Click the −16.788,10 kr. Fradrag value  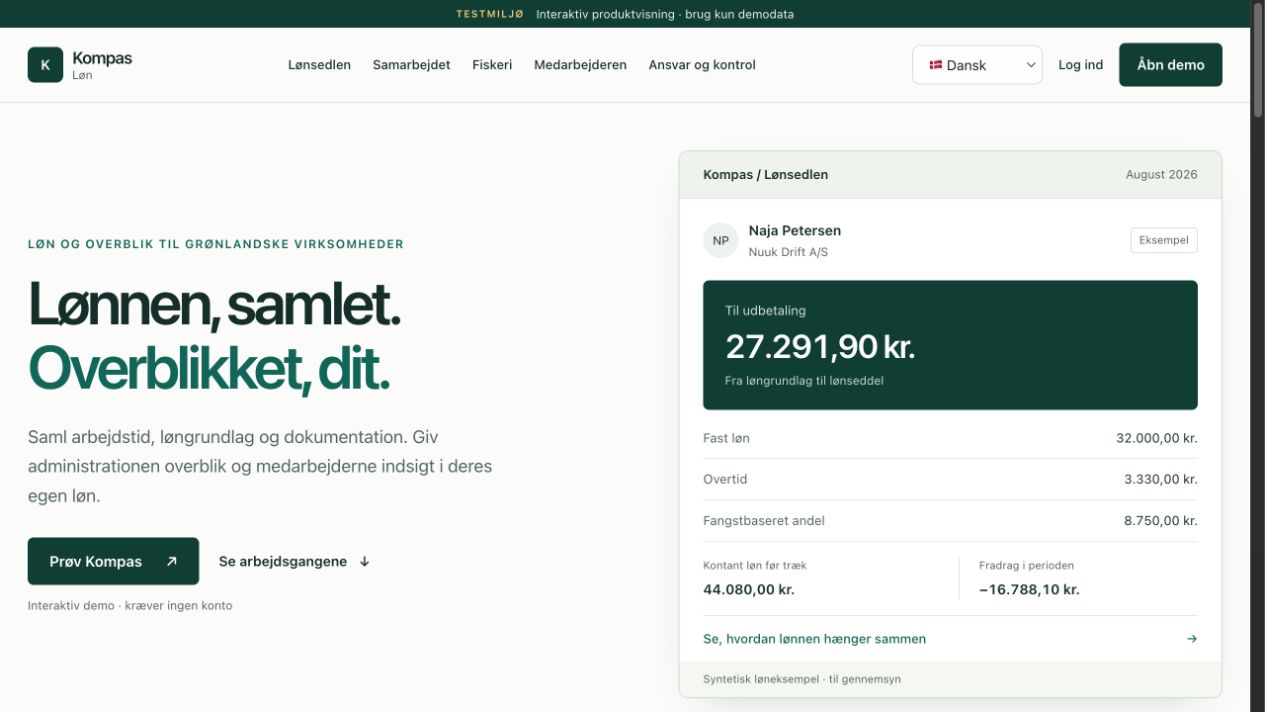click(x=1029, y=590)
